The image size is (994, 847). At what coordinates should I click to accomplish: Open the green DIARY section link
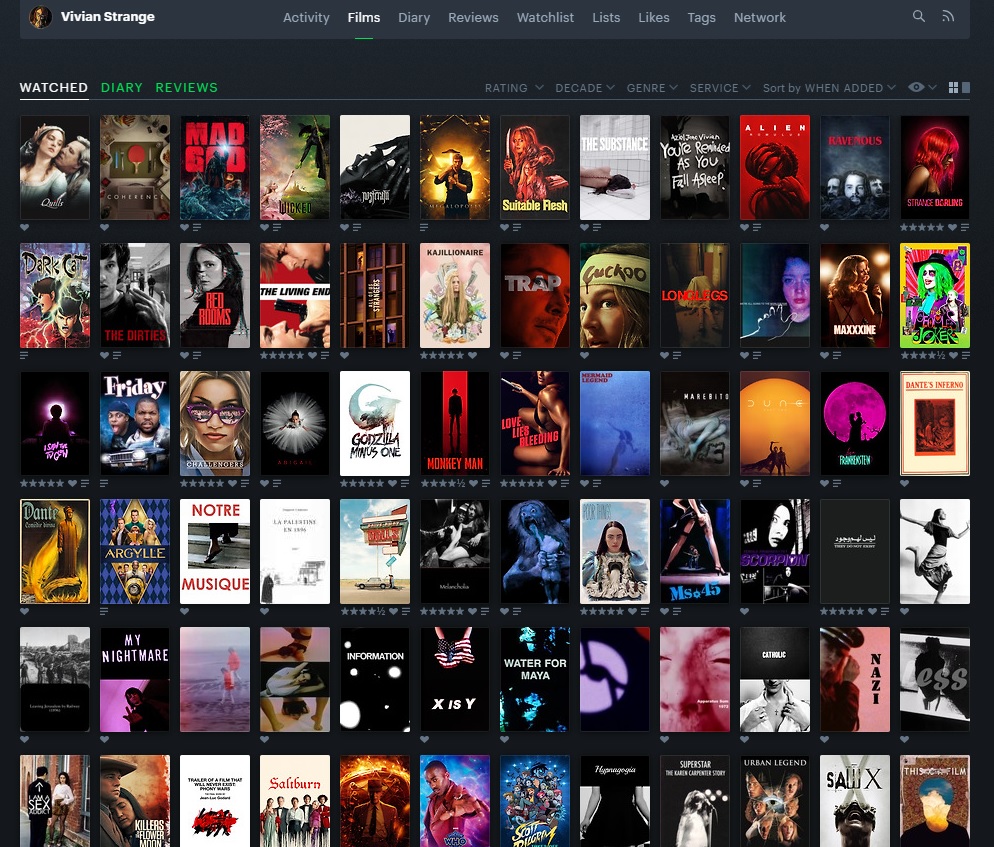pyautogui.click(x=122, y=87)
